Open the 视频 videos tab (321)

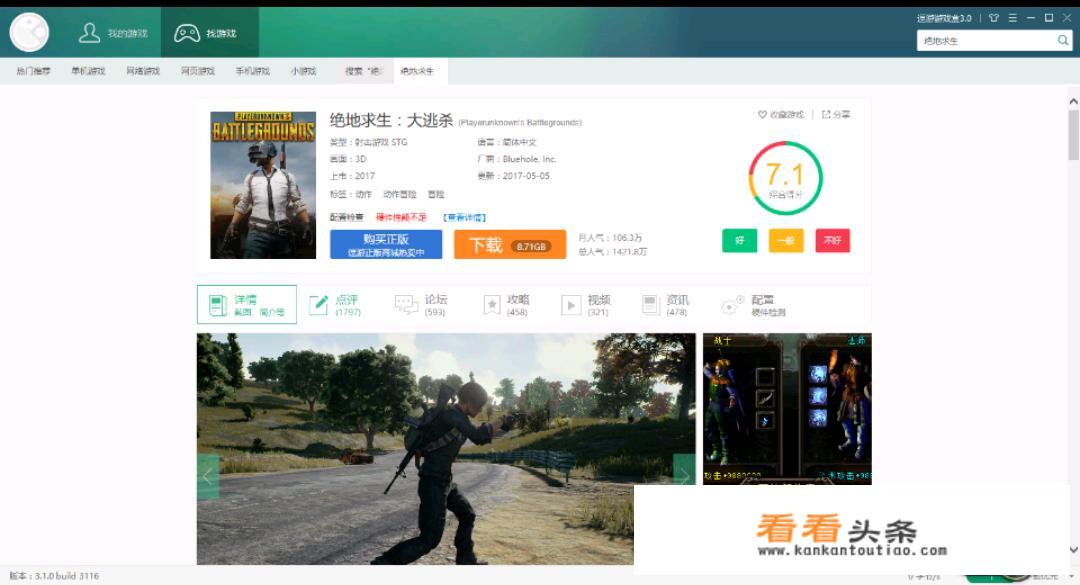(x=586, y=305)
